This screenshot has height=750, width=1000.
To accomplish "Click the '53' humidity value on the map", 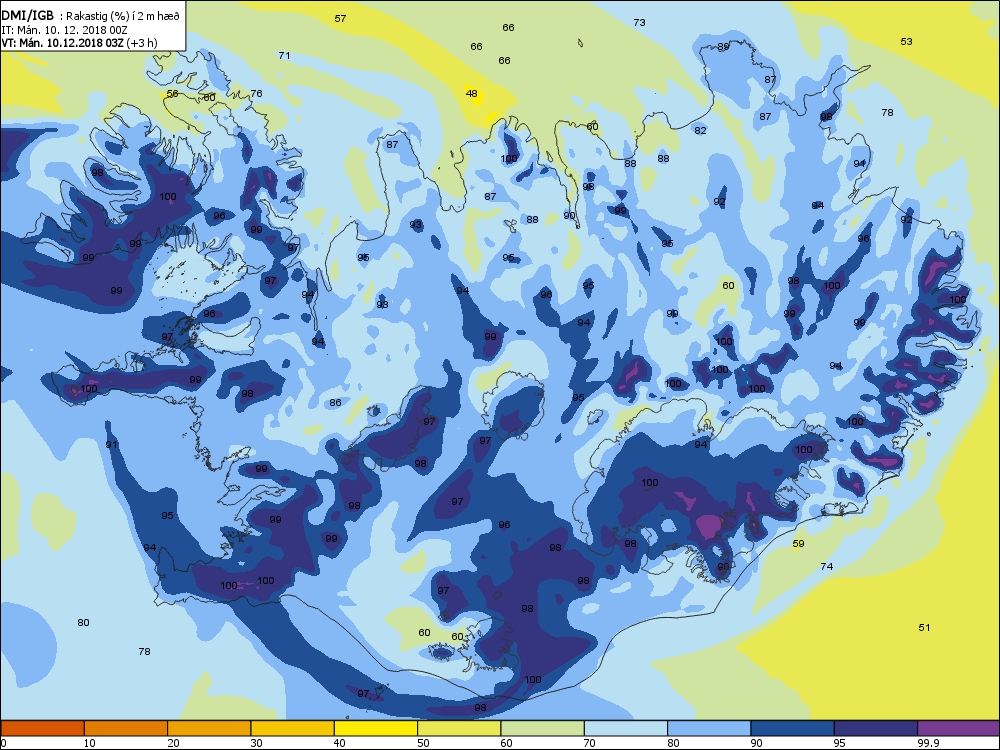I will point(906,41).
